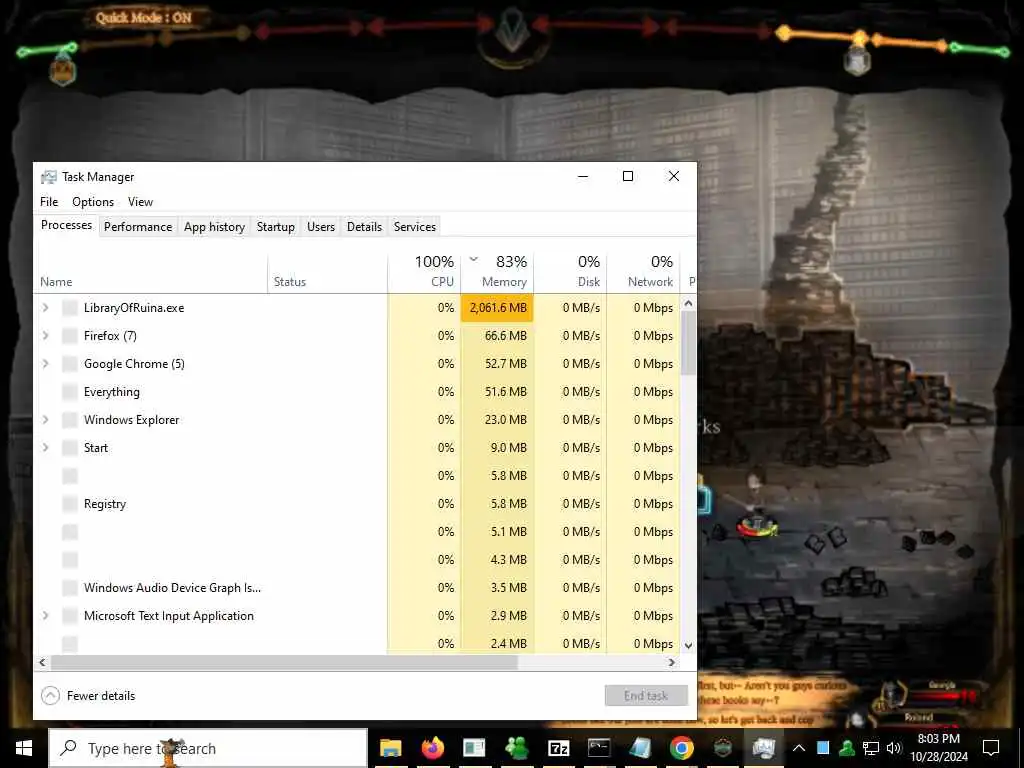Switch to the App history tab
Image resolution: width=1024 pixels, height=768 pixels.
click(214, 227)
